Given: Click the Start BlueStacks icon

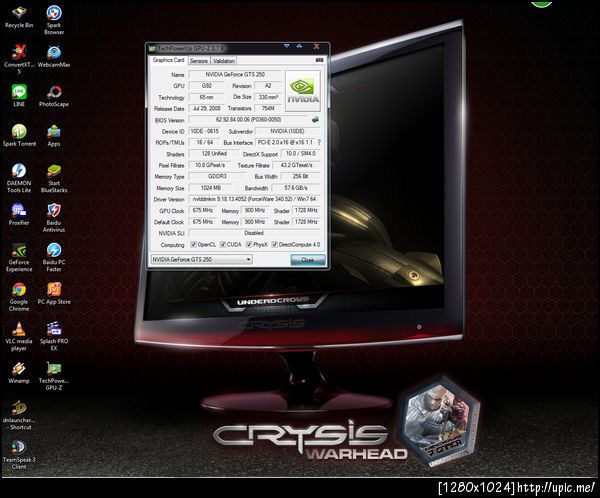Looking at the screenshot, I should tap(54, 178).
